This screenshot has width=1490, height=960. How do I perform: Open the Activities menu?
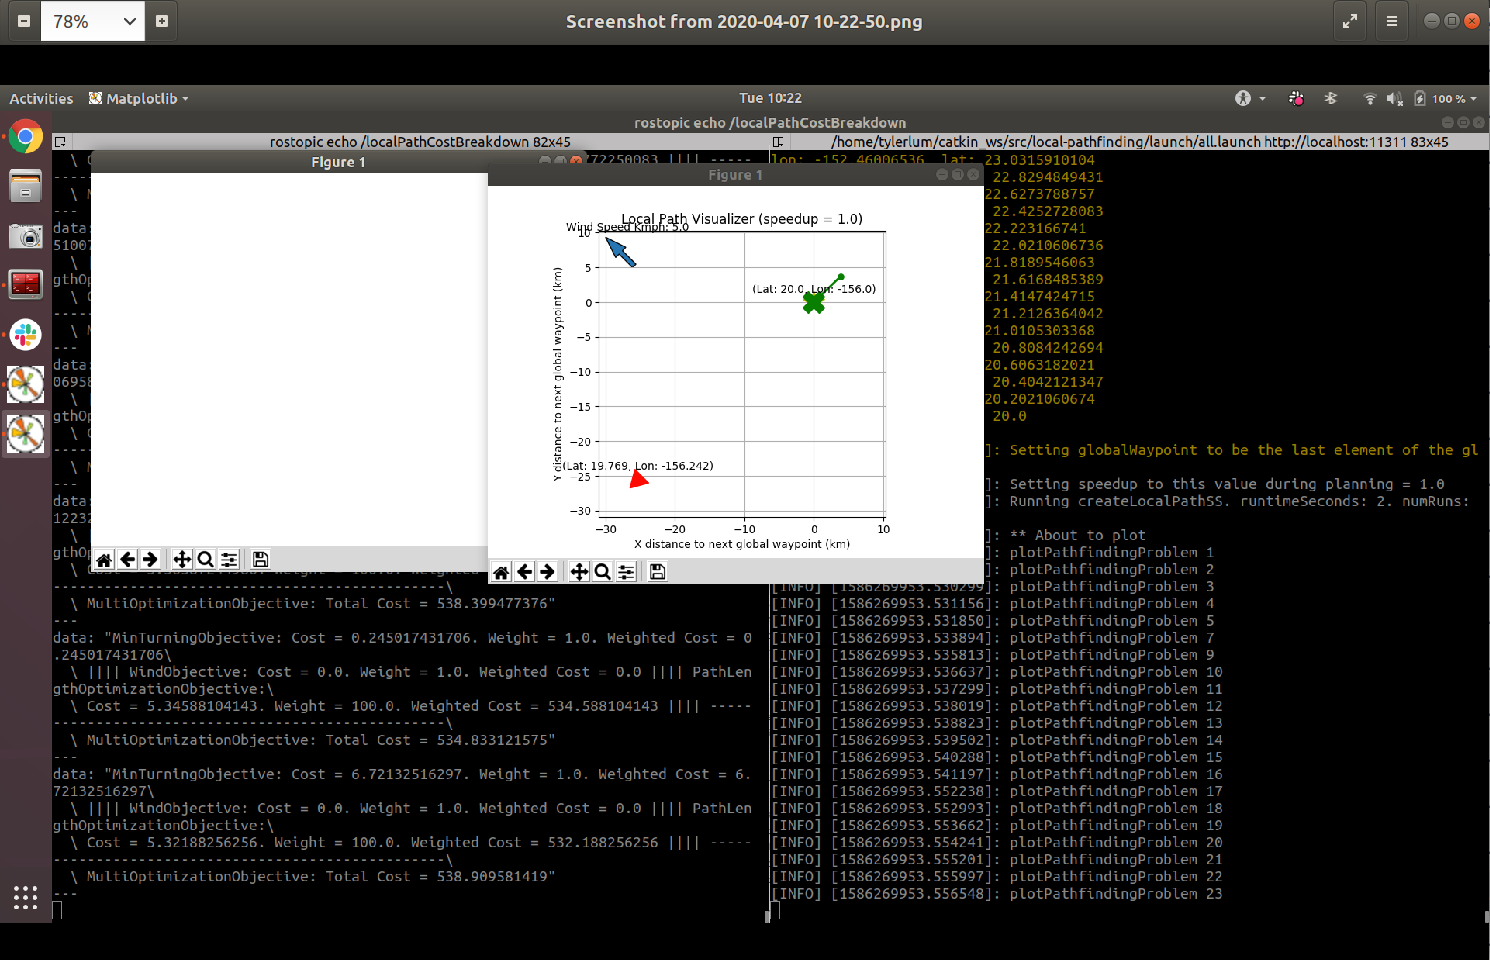coord(41,98)
